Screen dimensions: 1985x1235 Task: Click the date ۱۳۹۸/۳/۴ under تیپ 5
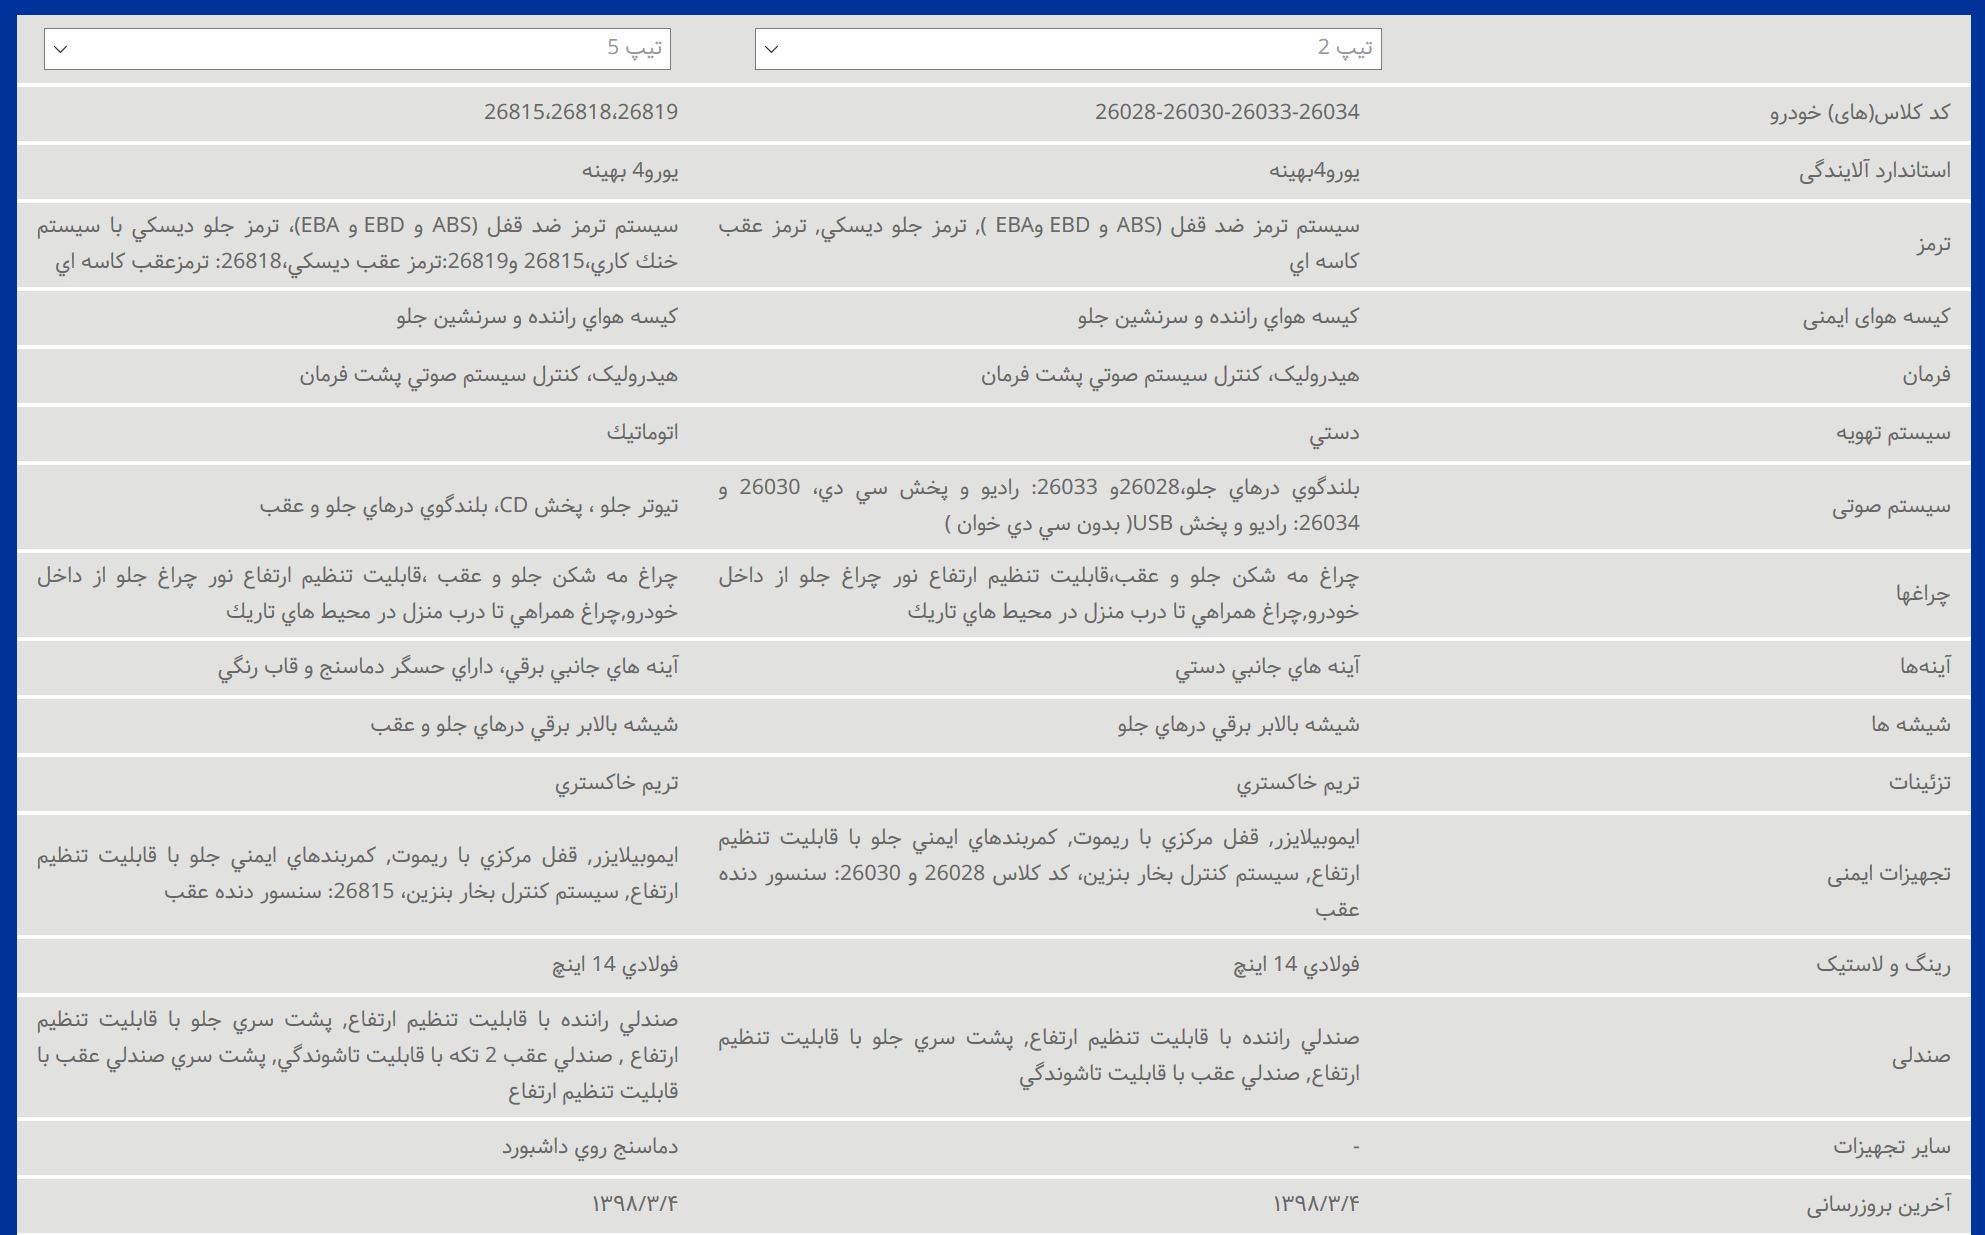tap(635, 1204)
